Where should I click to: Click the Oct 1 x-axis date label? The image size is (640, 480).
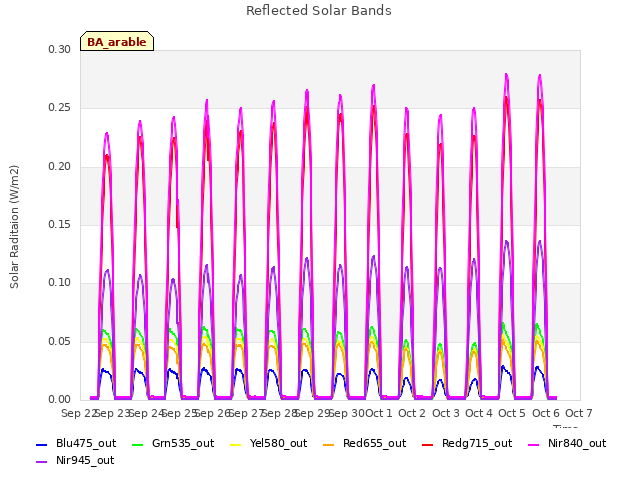379,413
